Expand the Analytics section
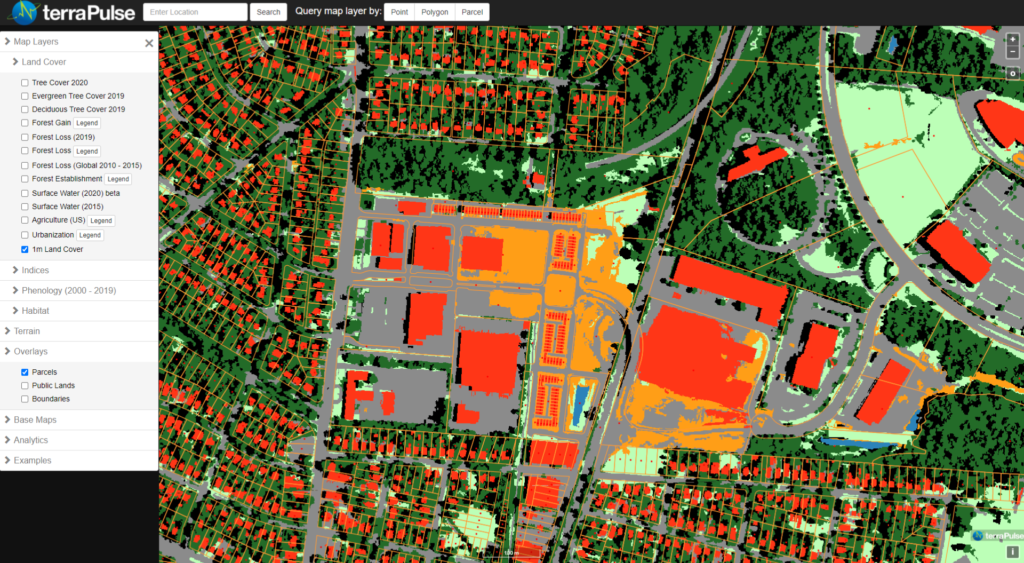The image size is (1024, 563). click(30, 440)
